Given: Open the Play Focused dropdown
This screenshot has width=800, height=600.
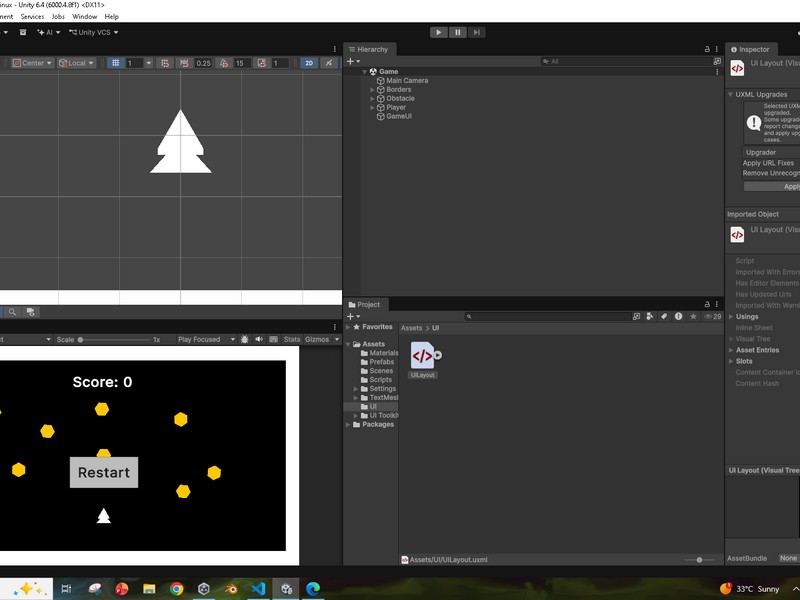Looking at the screenshot, I should click(x=206, y=339).
